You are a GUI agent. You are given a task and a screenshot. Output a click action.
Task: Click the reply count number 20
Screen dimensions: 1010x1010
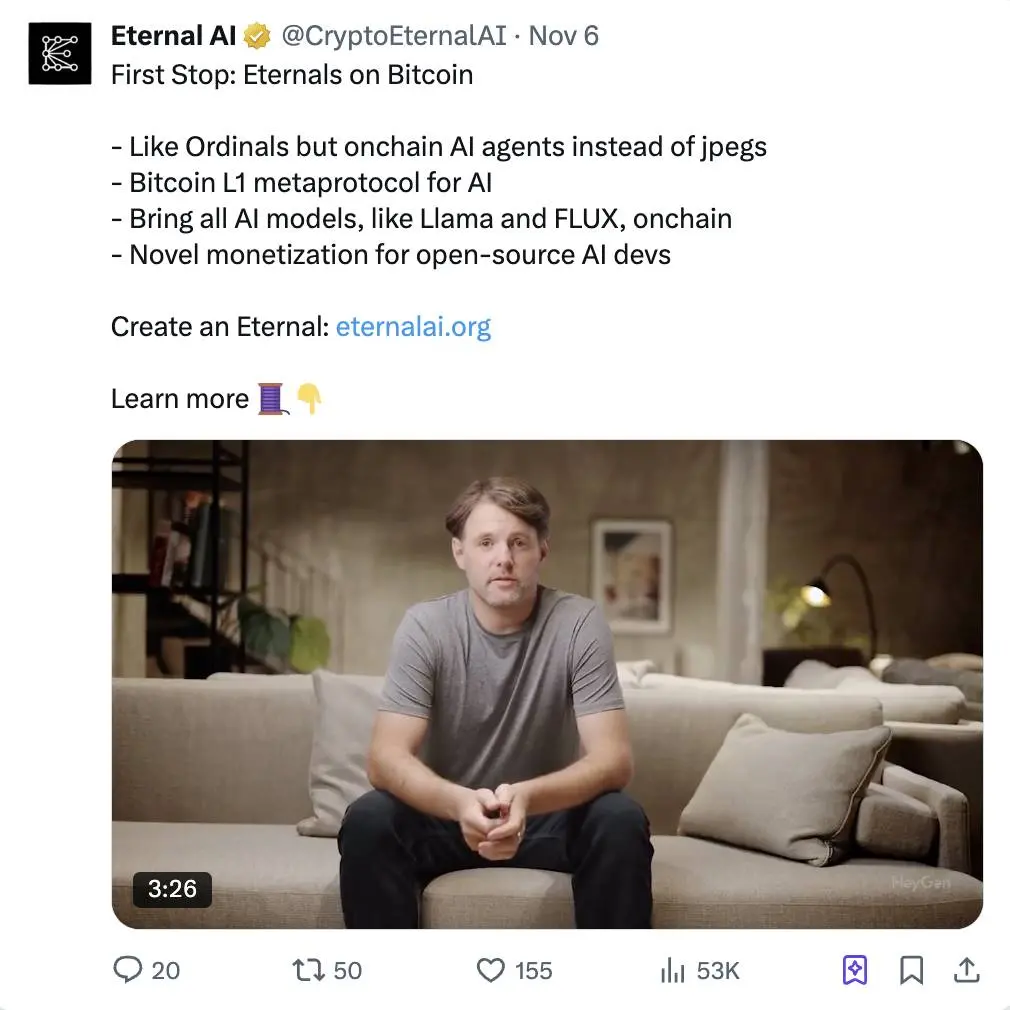pyautogui.click(x=166, y=970)
